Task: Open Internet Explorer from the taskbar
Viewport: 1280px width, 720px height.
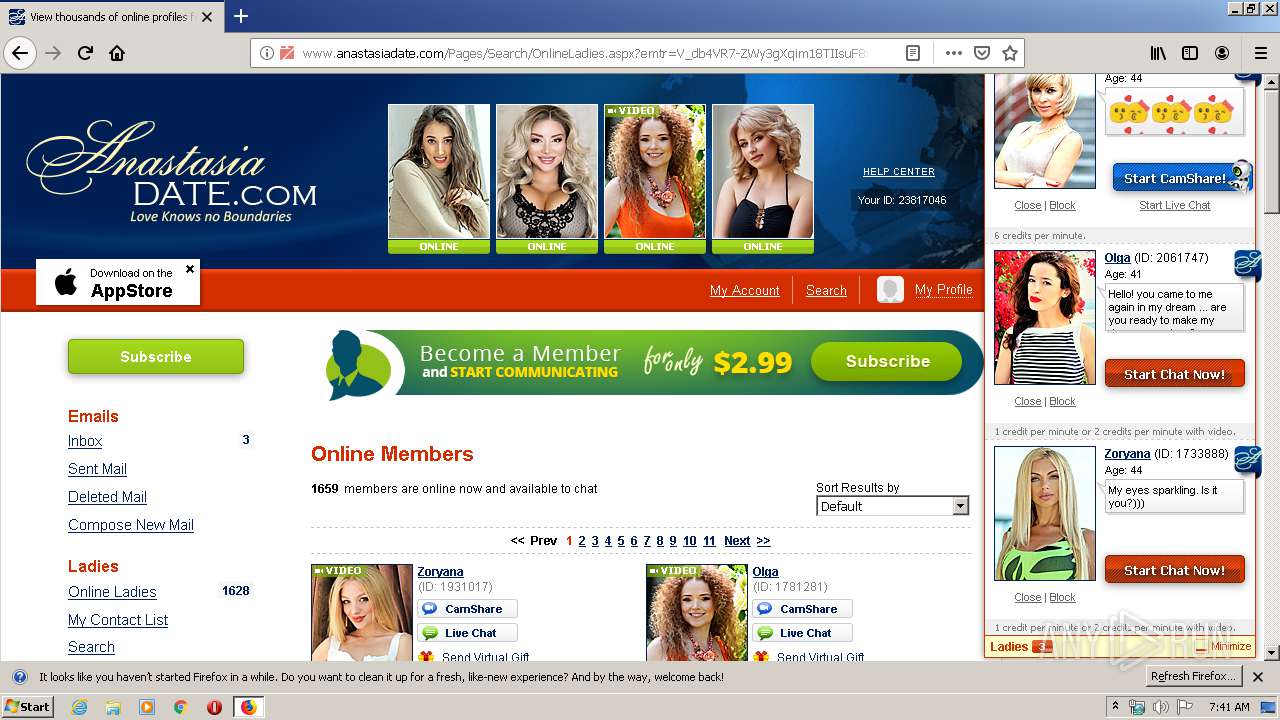Action: (79, 707)
